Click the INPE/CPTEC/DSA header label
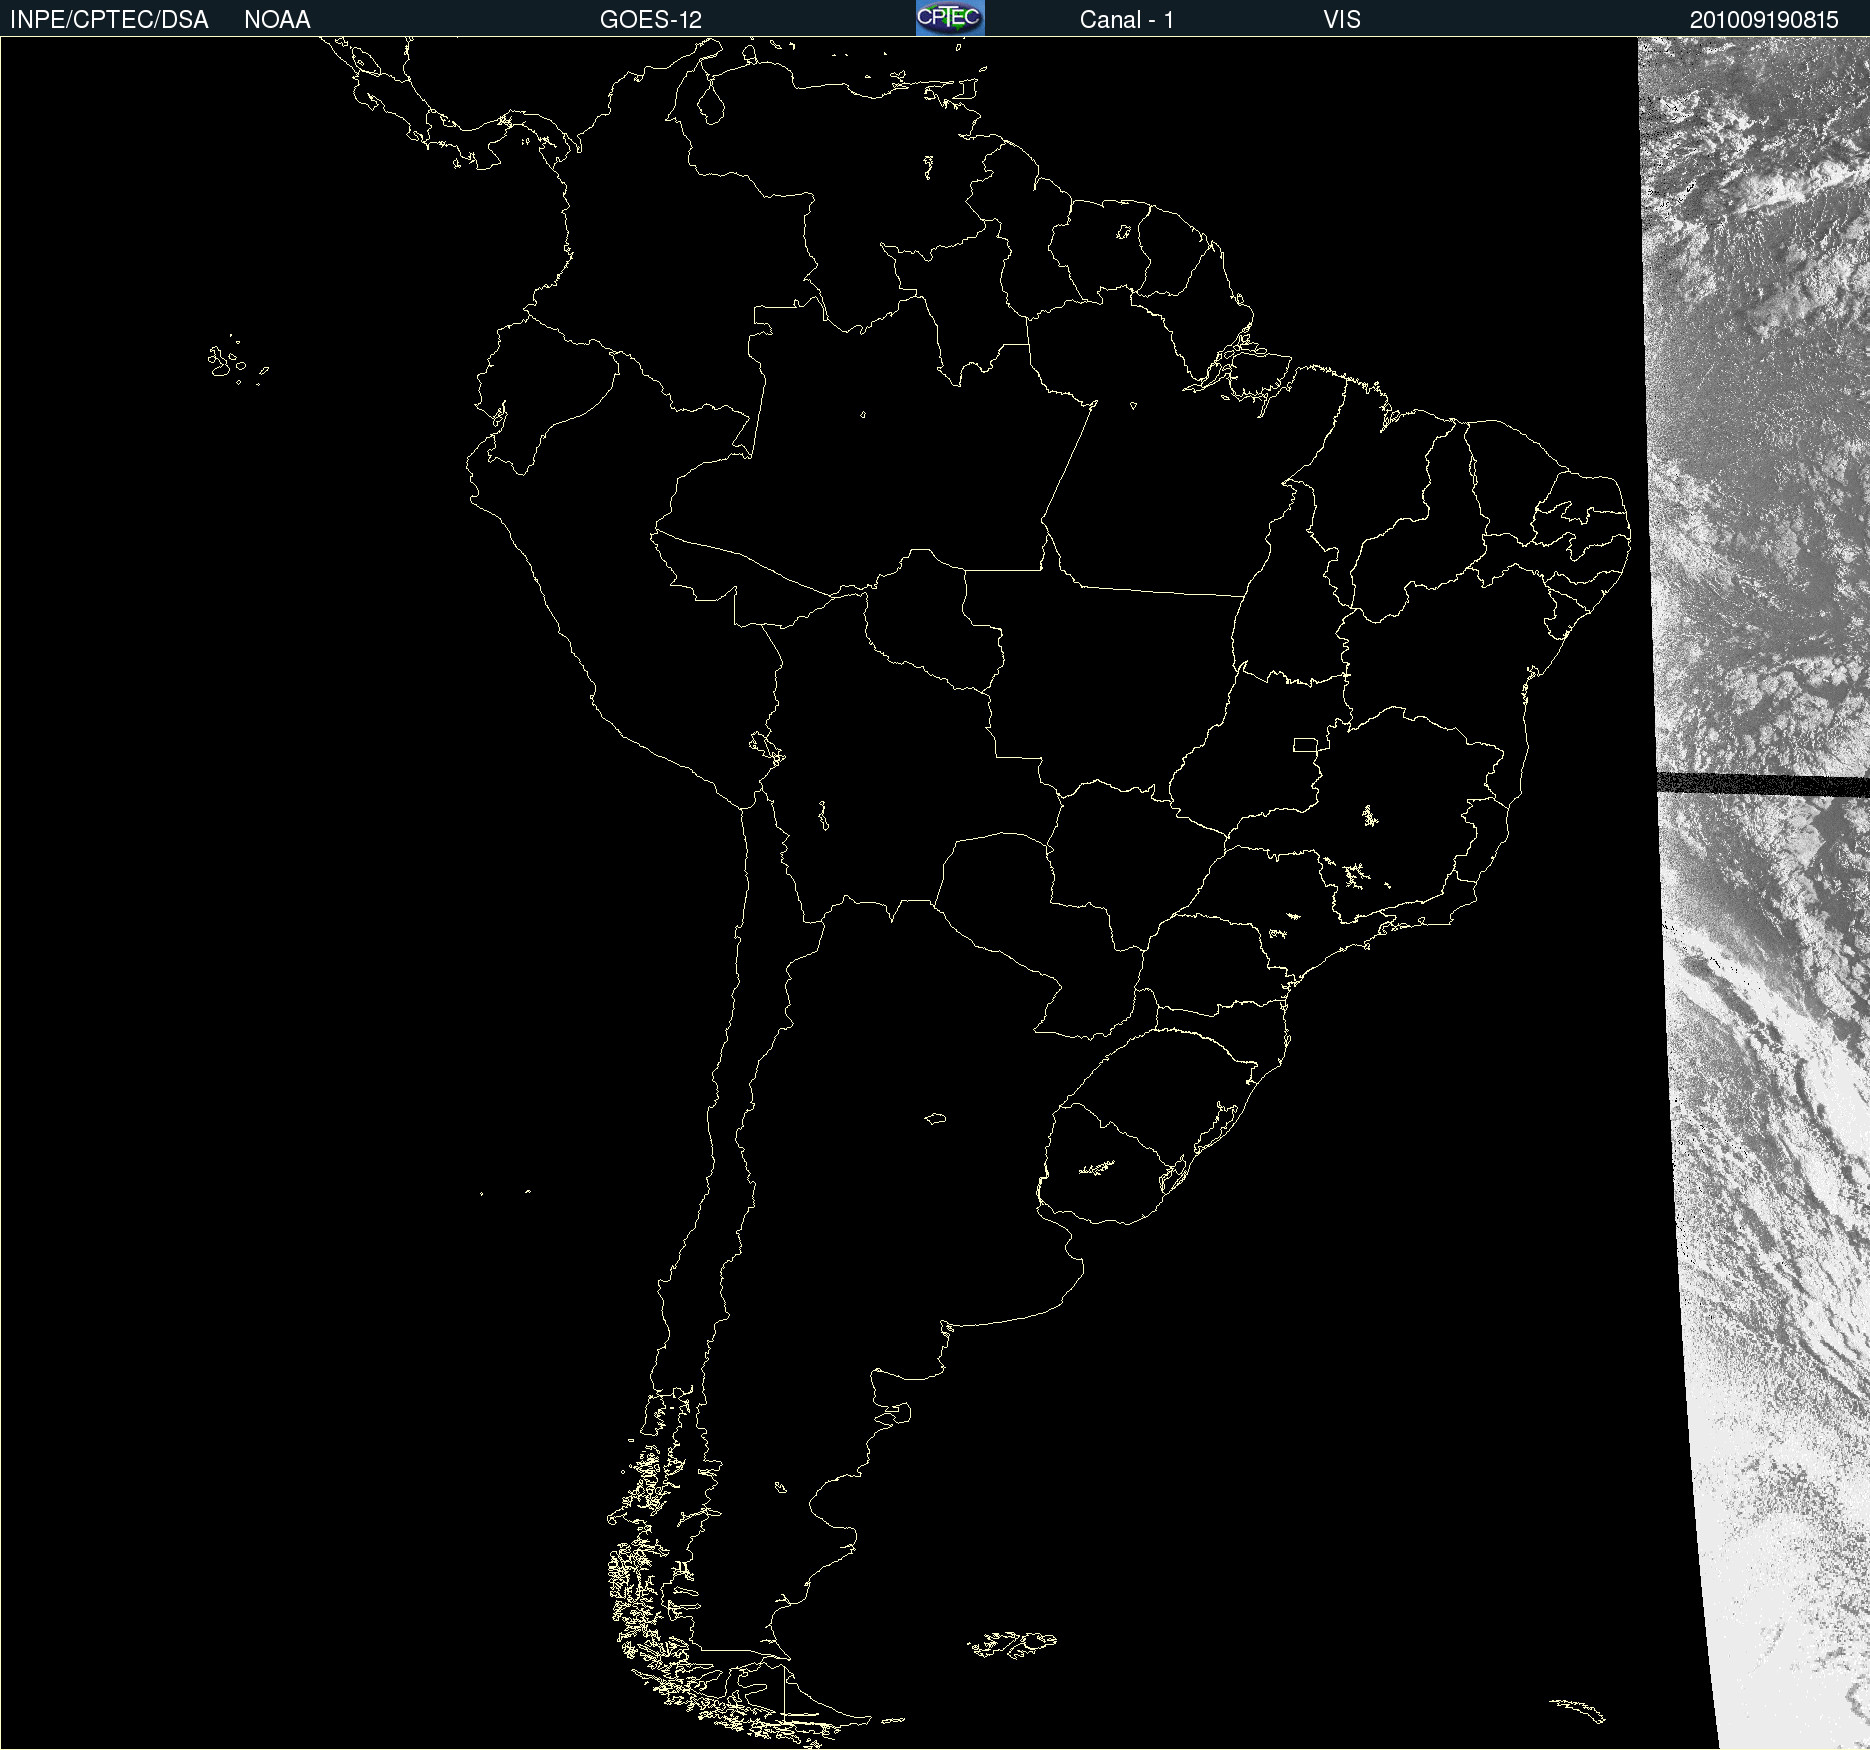 coord(110,20)
